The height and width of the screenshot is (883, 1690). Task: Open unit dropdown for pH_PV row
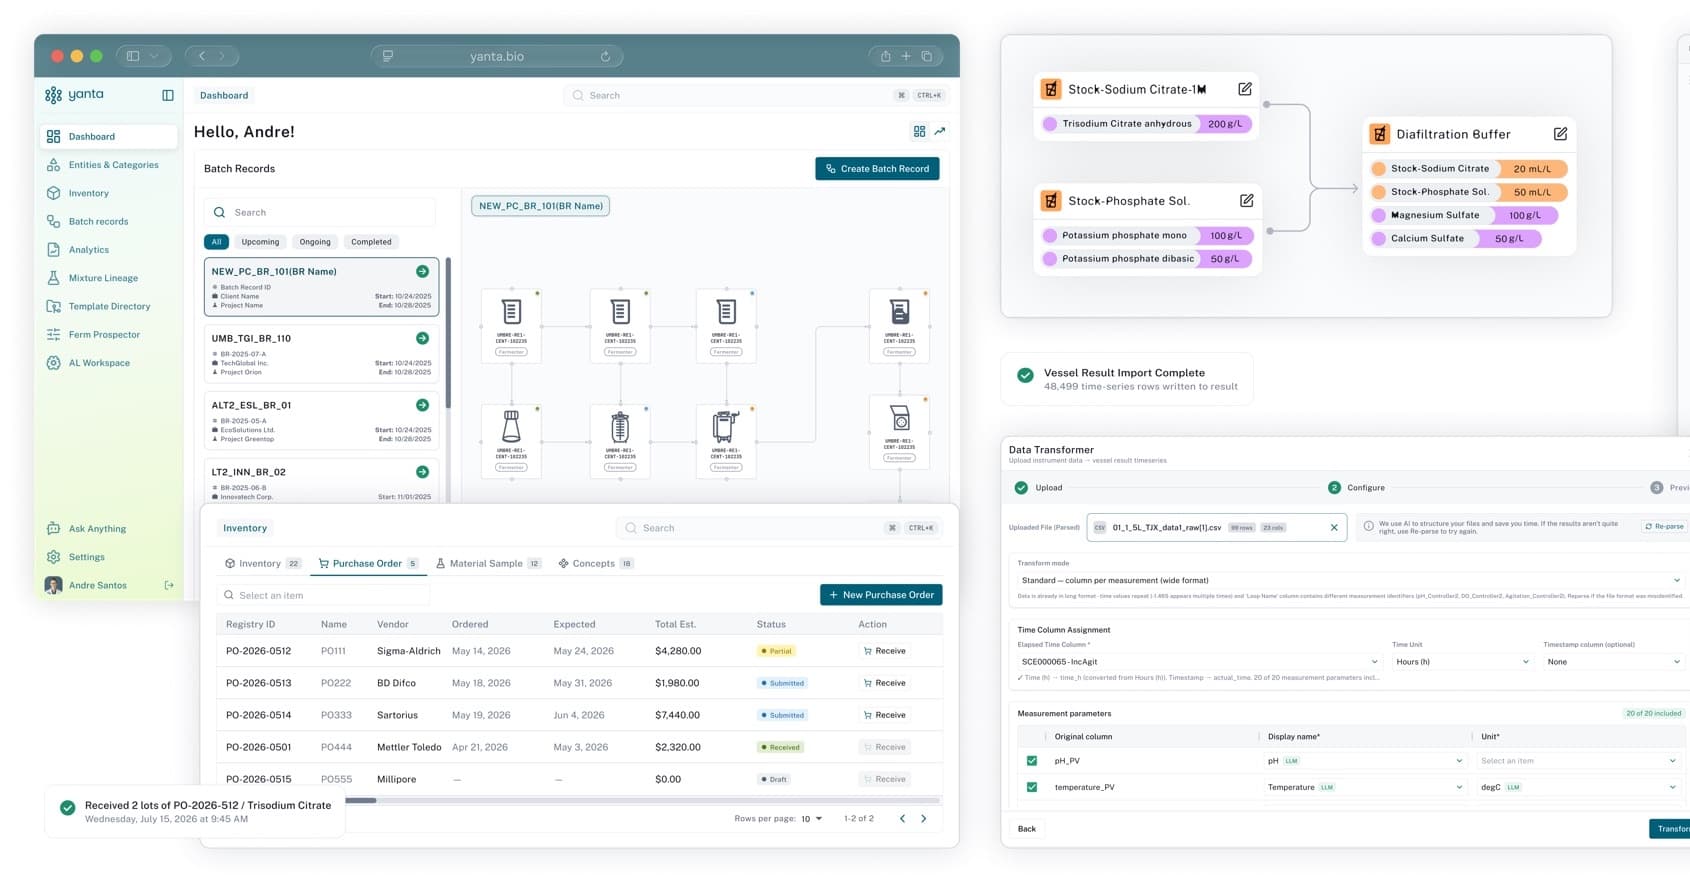coord(1578,761)
